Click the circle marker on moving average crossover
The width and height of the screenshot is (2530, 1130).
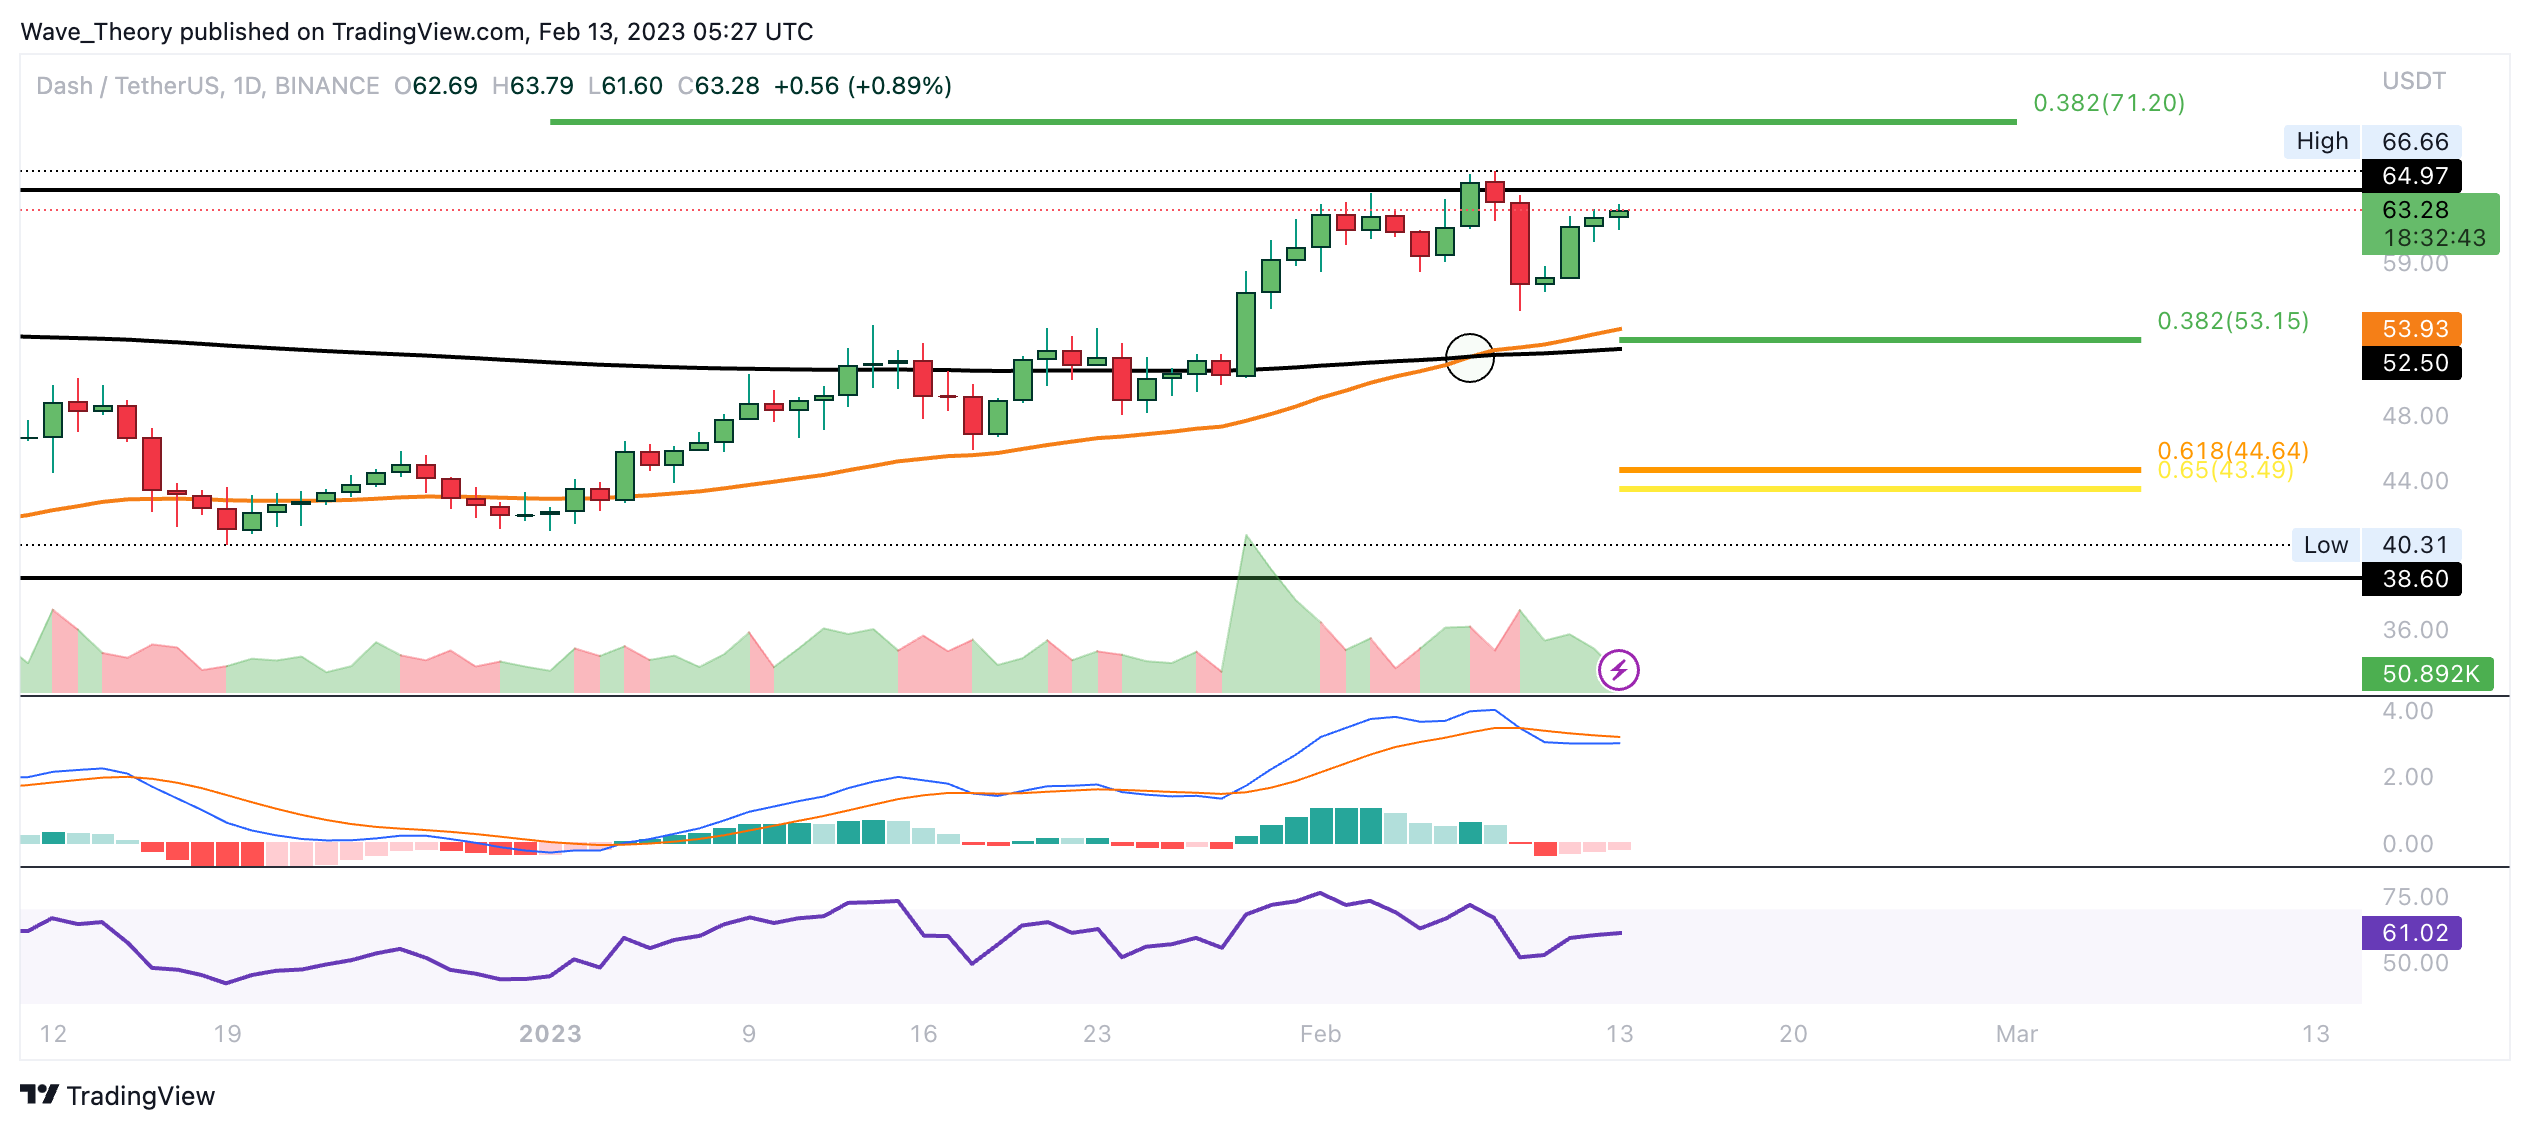coord(1469,357)
